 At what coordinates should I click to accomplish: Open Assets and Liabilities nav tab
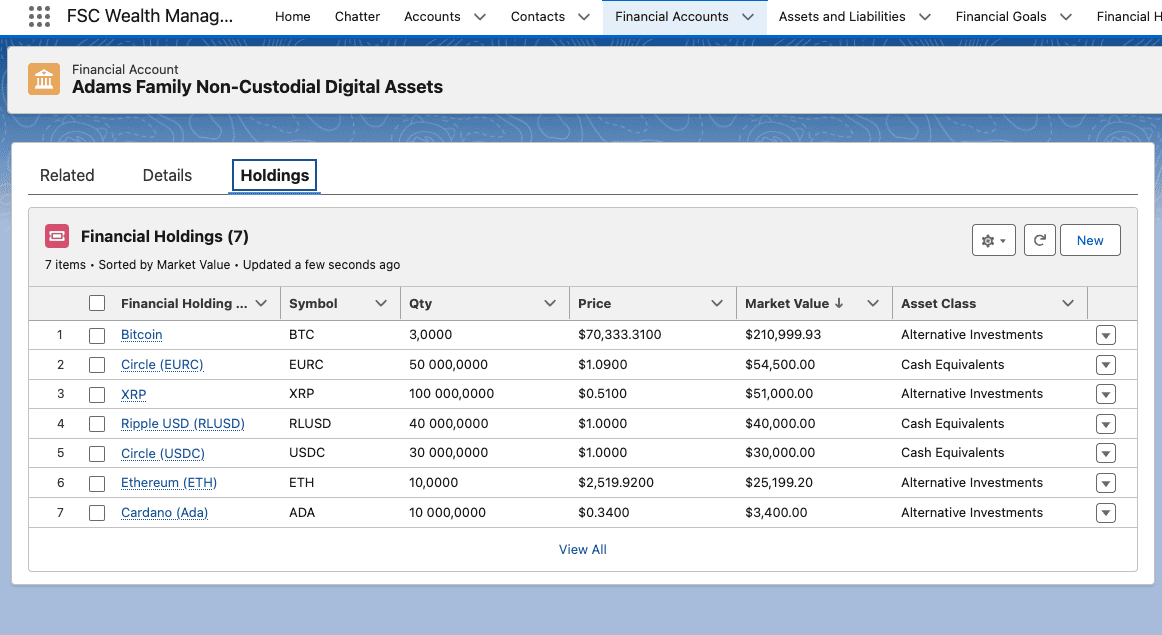coord(842,16)
